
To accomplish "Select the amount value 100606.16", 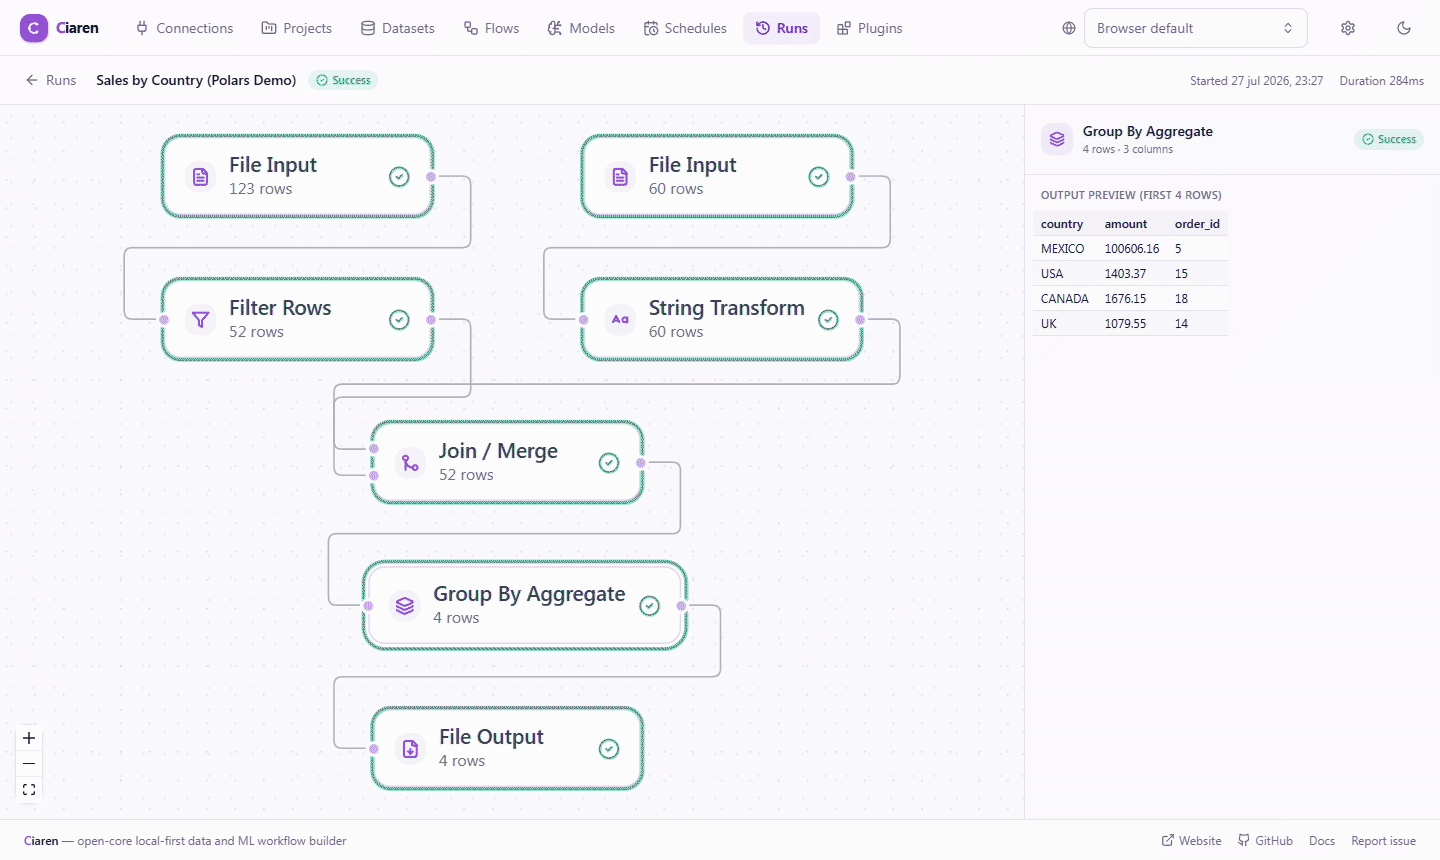I will (1132, 249).
